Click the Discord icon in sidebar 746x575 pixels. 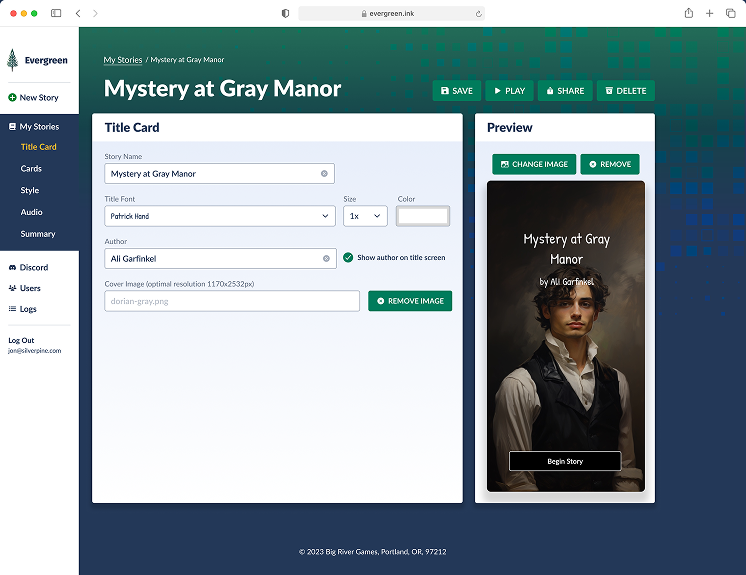(x=12, y=267)
